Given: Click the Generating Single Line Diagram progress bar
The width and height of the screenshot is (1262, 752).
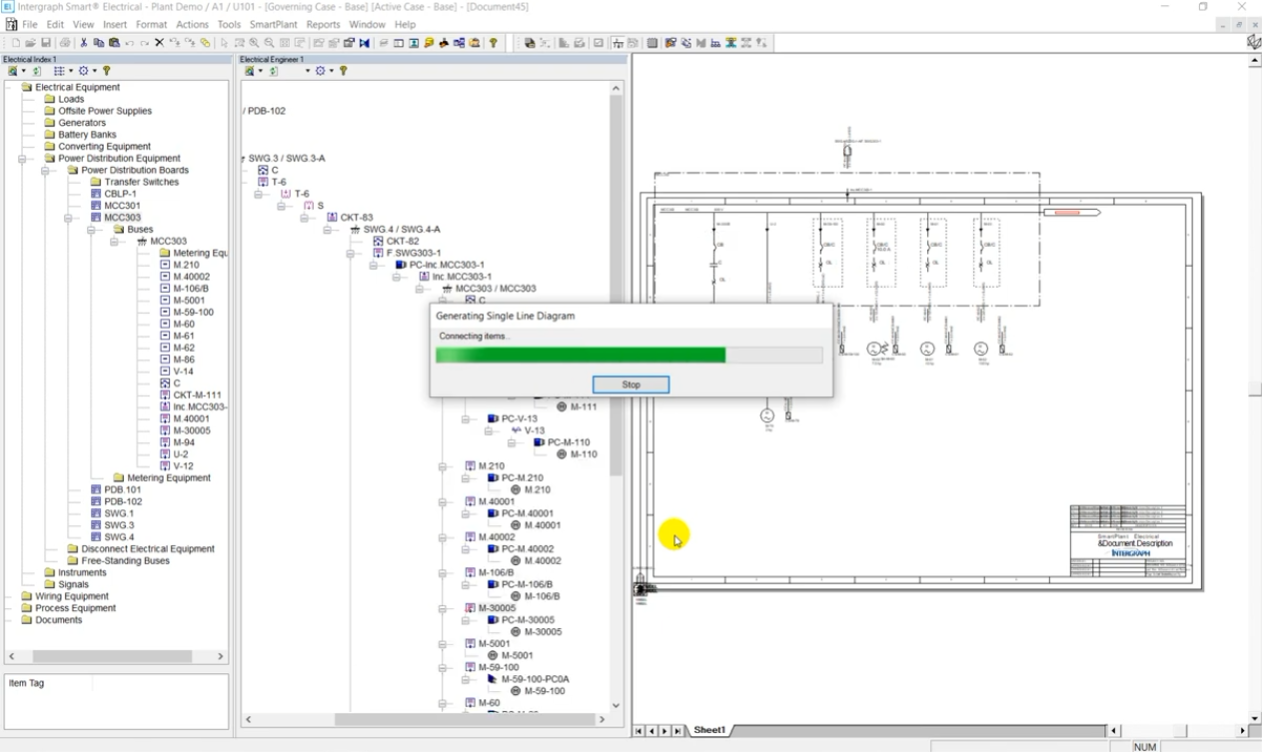Looking at the screenshot, I should pos(629,355).
